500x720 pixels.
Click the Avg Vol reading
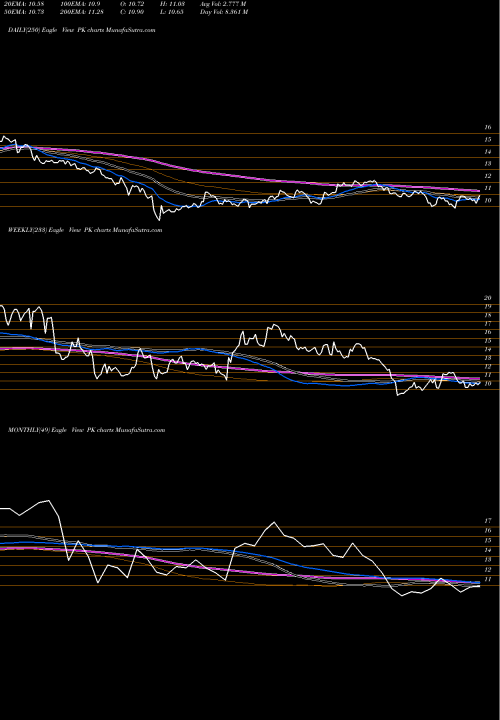pyautogui.click(x=223, y=4)
